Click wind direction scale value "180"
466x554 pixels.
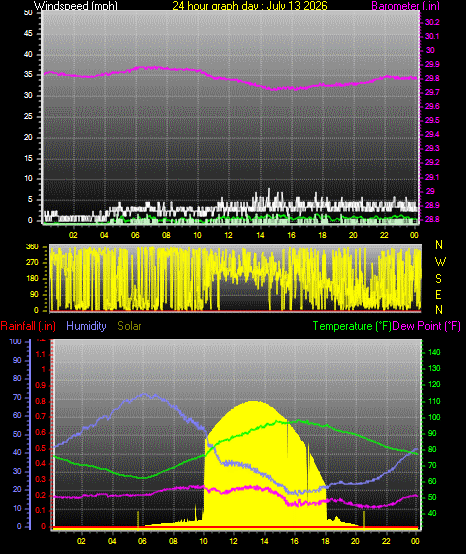point(32,278)
